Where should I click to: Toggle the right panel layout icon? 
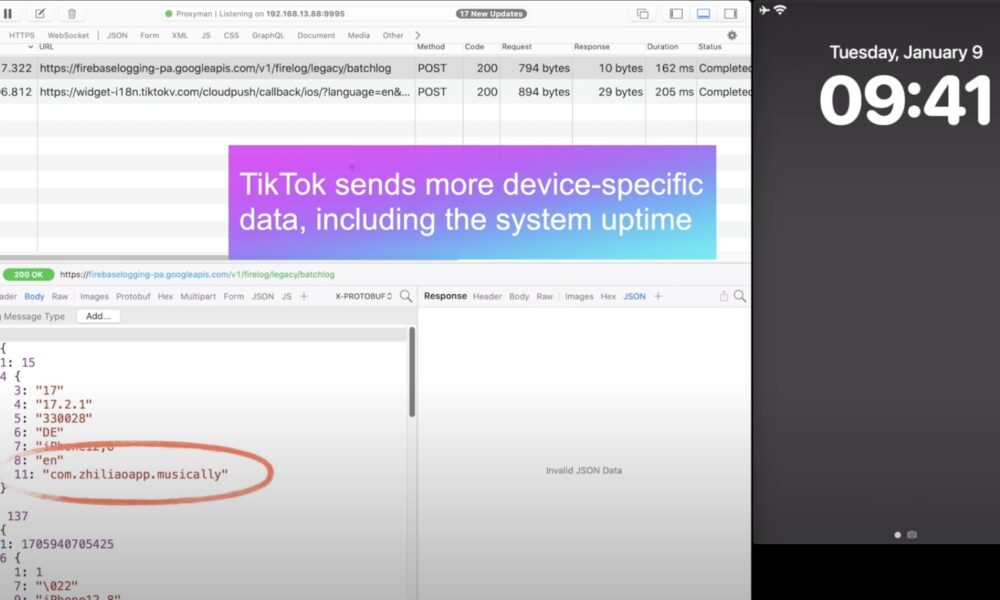click(731, 13)
